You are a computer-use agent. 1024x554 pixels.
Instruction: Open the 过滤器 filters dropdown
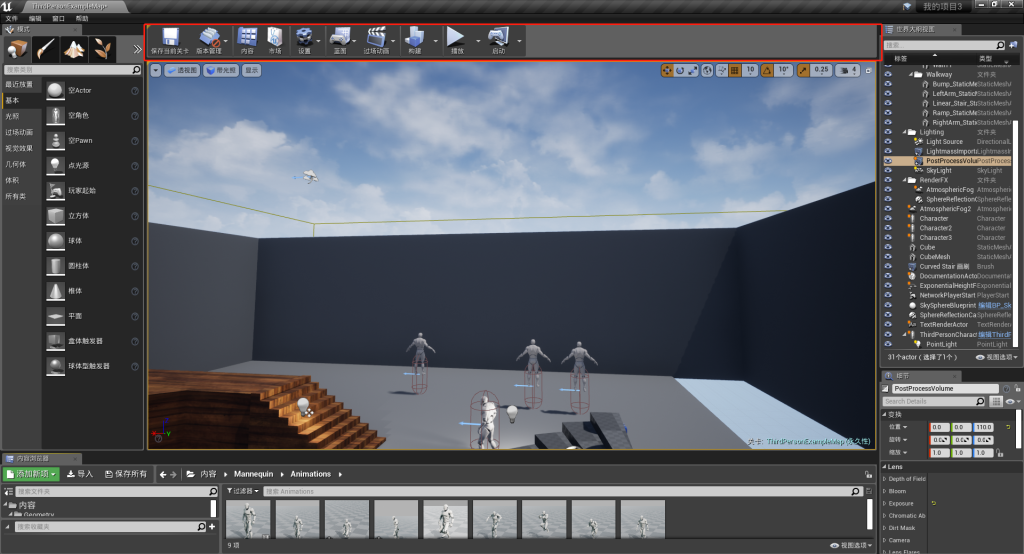[x=243, y=491]
